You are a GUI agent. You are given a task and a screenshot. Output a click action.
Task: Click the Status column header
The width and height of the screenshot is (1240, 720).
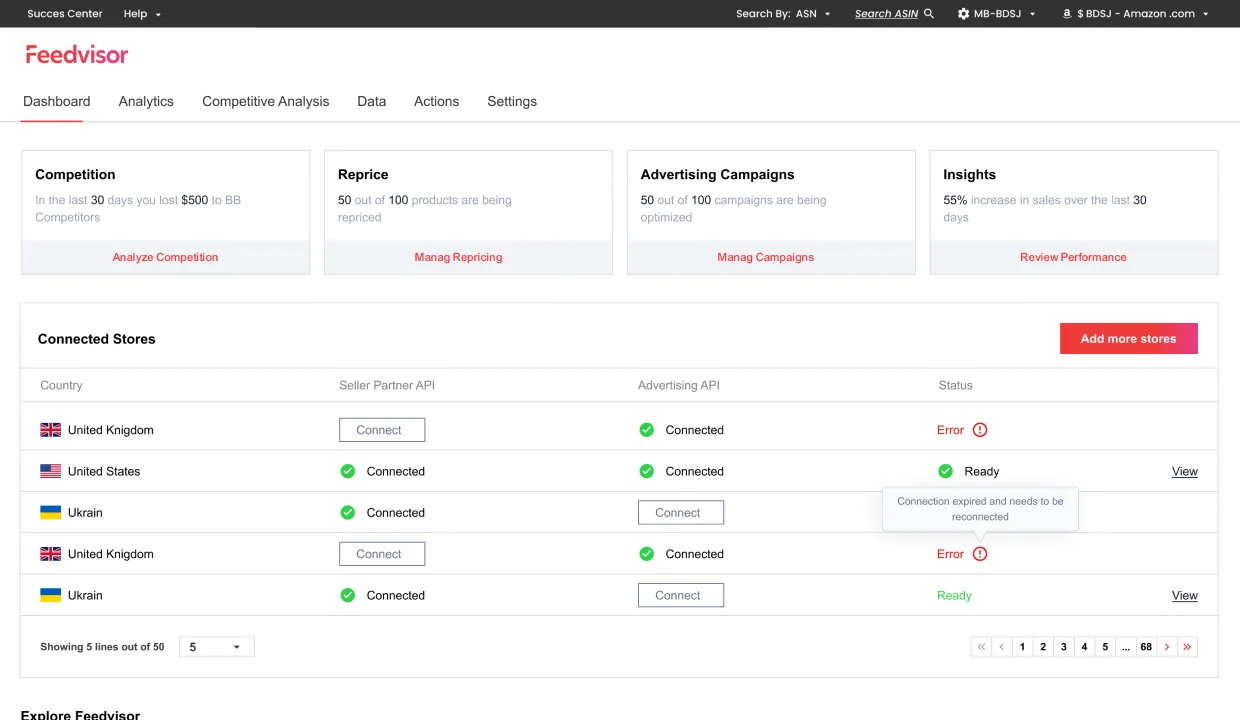coord(955,385)
